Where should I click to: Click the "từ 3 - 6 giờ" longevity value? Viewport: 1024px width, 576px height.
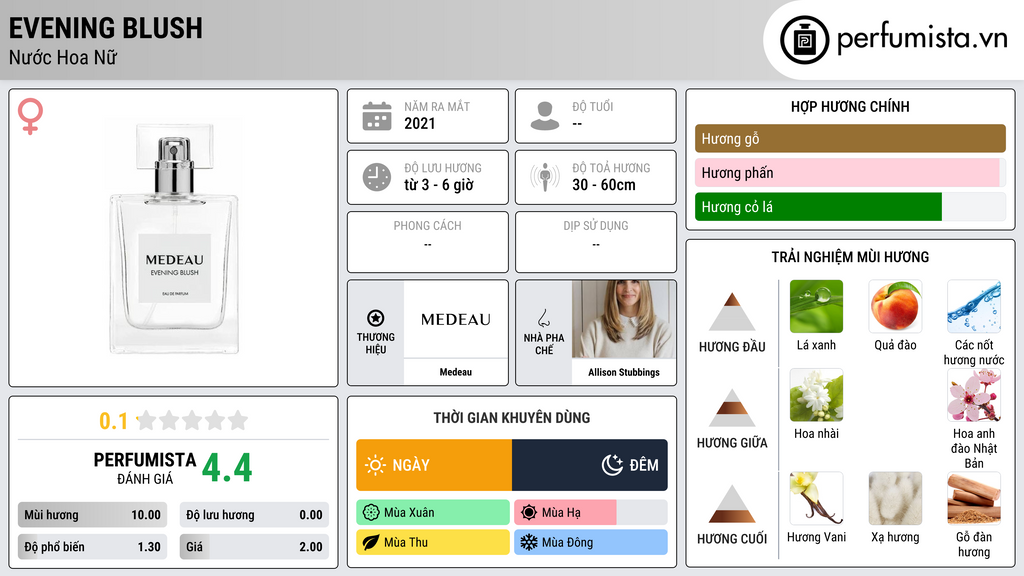pyautogui.click(x=439, y=185)
